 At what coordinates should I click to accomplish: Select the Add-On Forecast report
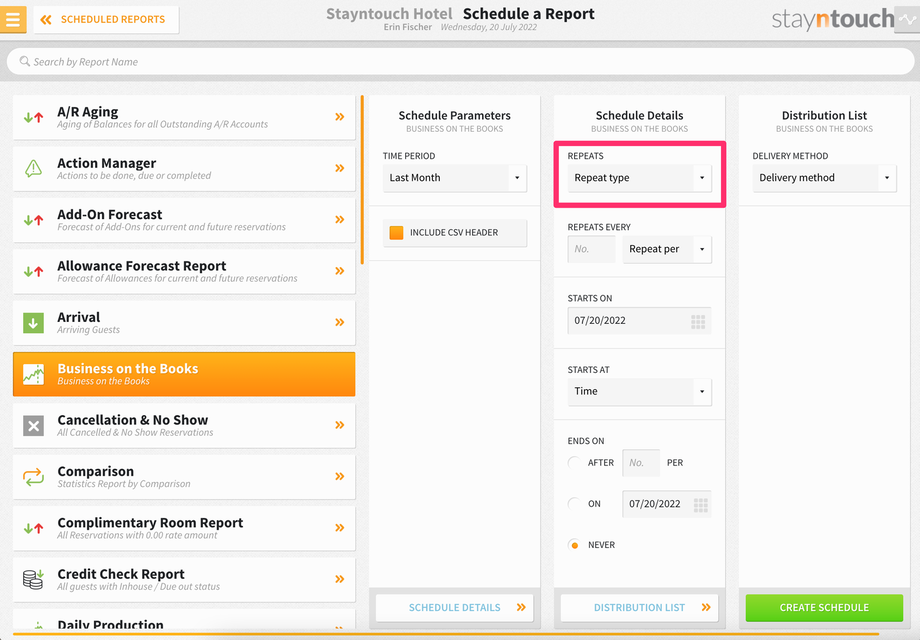184,220
